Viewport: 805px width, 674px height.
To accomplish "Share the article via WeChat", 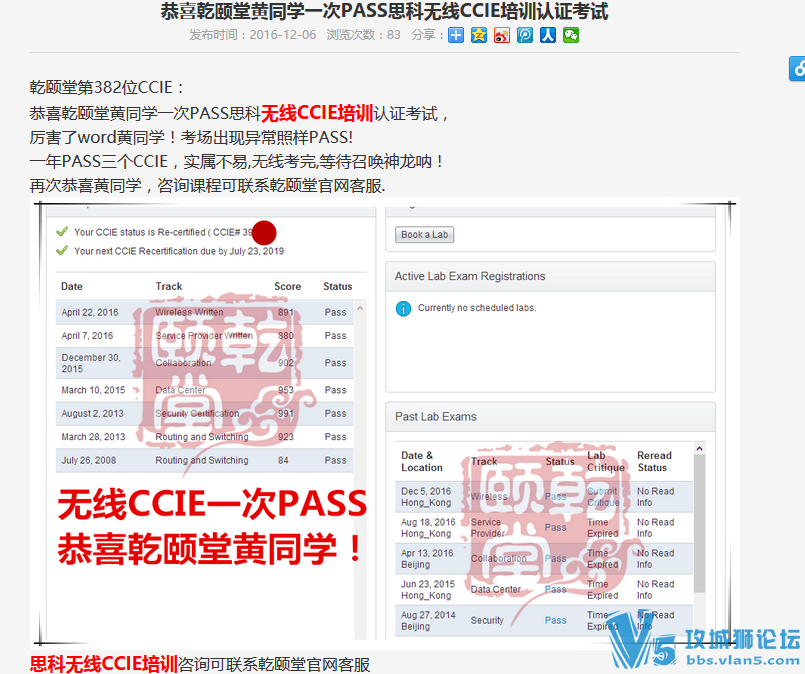I will [571, 35].
